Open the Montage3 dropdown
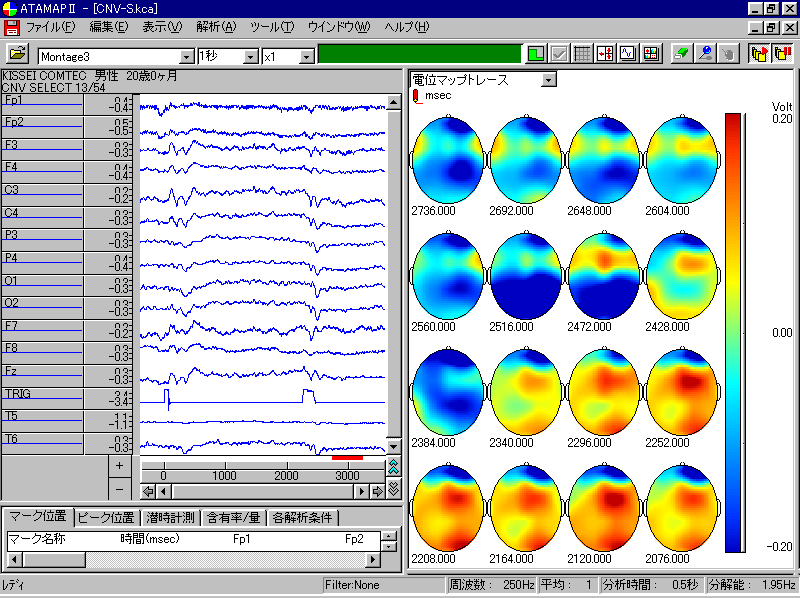Screen dimensions: 800x598 pos(186,57)
